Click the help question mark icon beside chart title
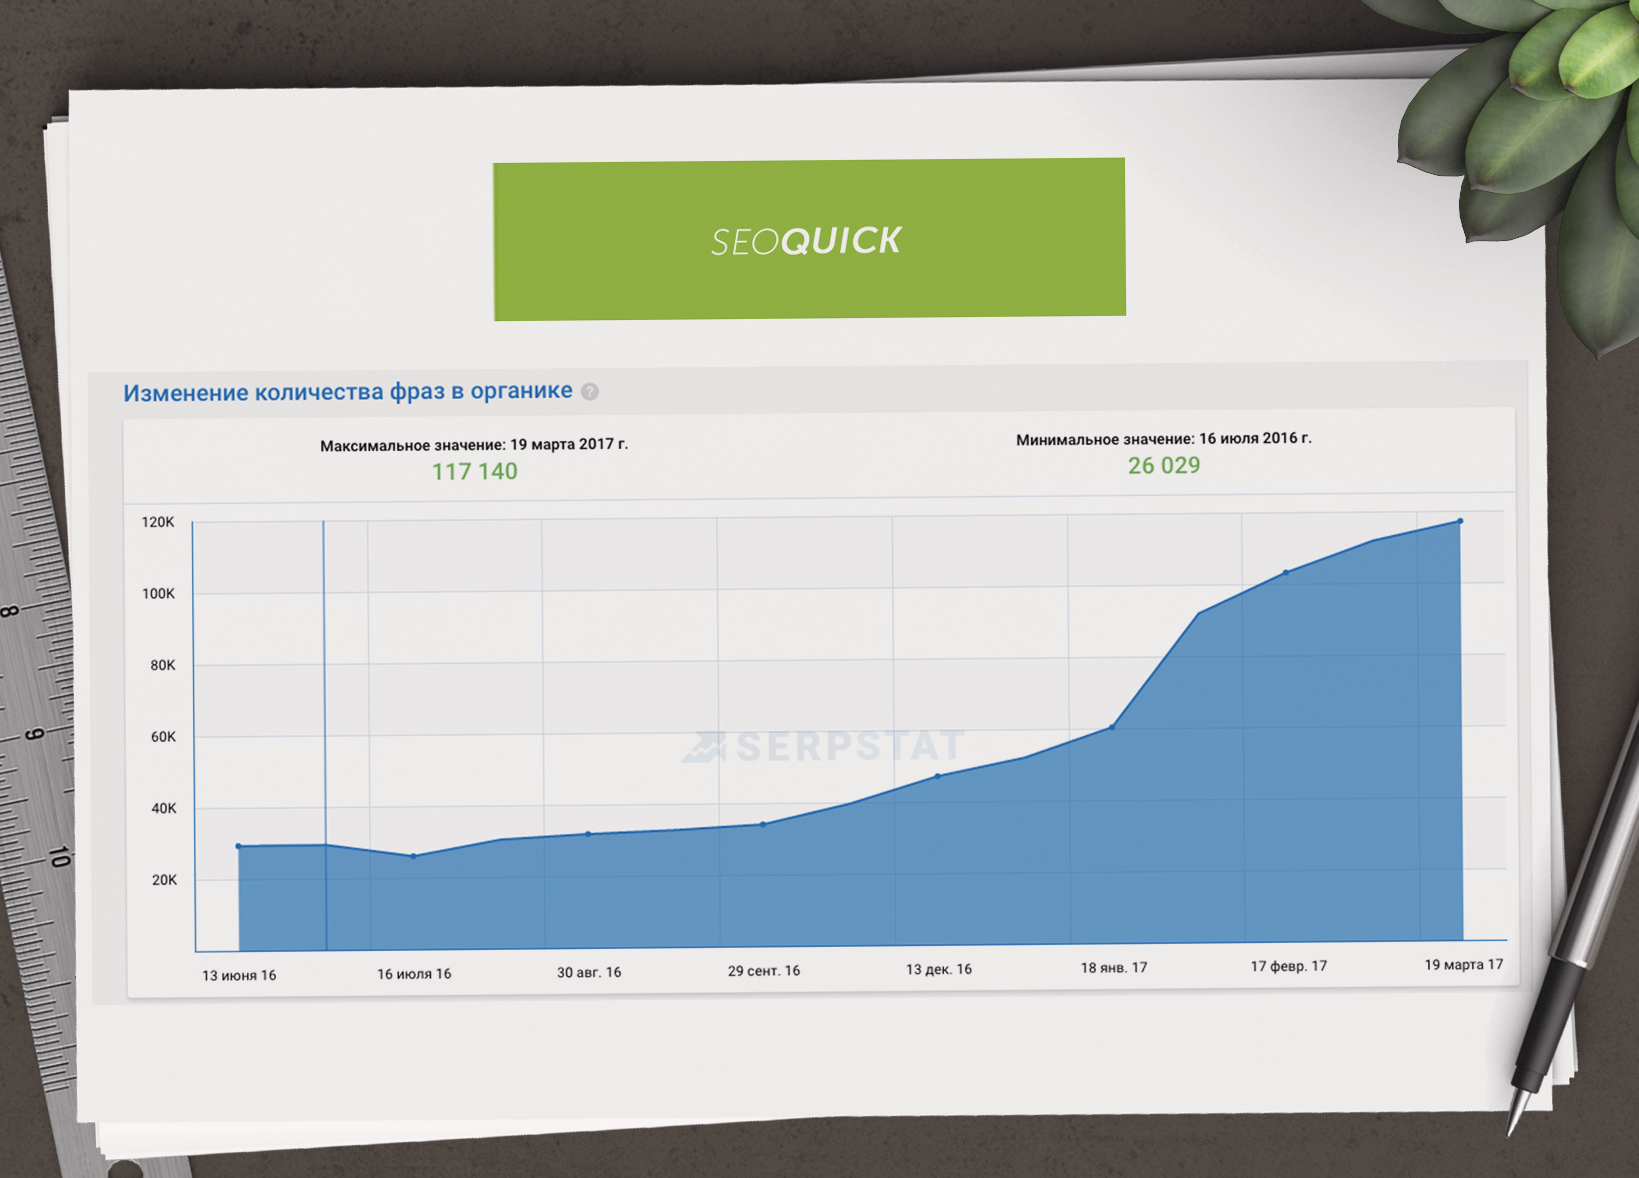 [590, 391]
